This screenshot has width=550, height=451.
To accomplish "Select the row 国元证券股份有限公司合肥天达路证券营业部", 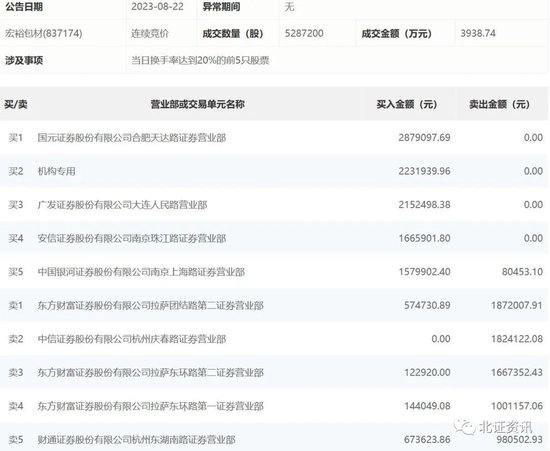I will (274, 137).
